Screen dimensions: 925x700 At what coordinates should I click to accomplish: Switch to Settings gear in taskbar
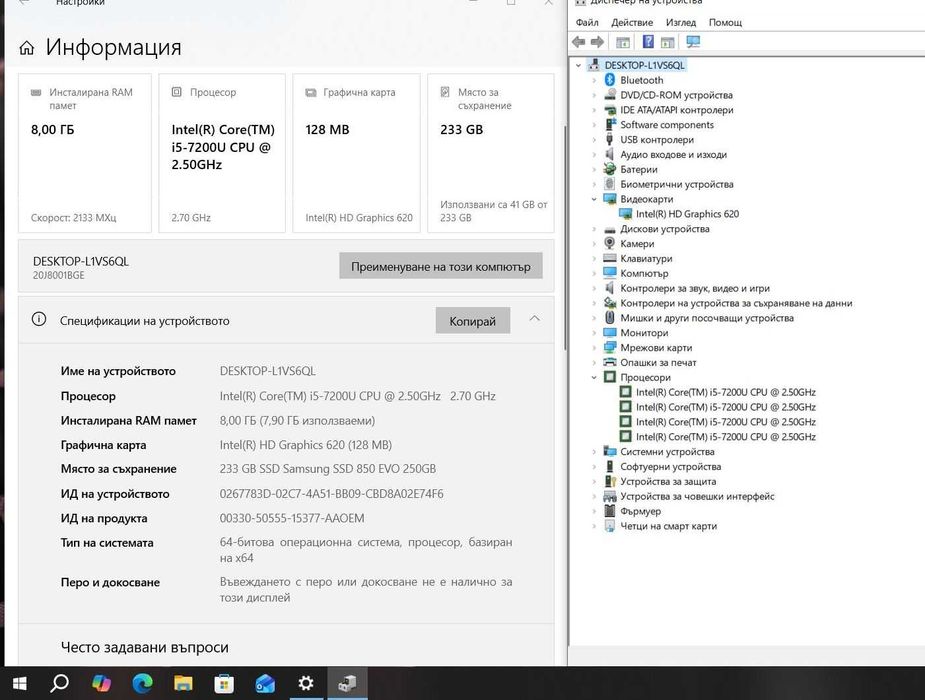pyautogui.click(x=306, y=683)
